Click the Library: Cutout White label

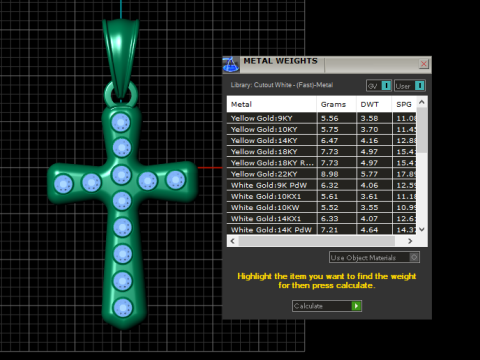tap(282, 85)
